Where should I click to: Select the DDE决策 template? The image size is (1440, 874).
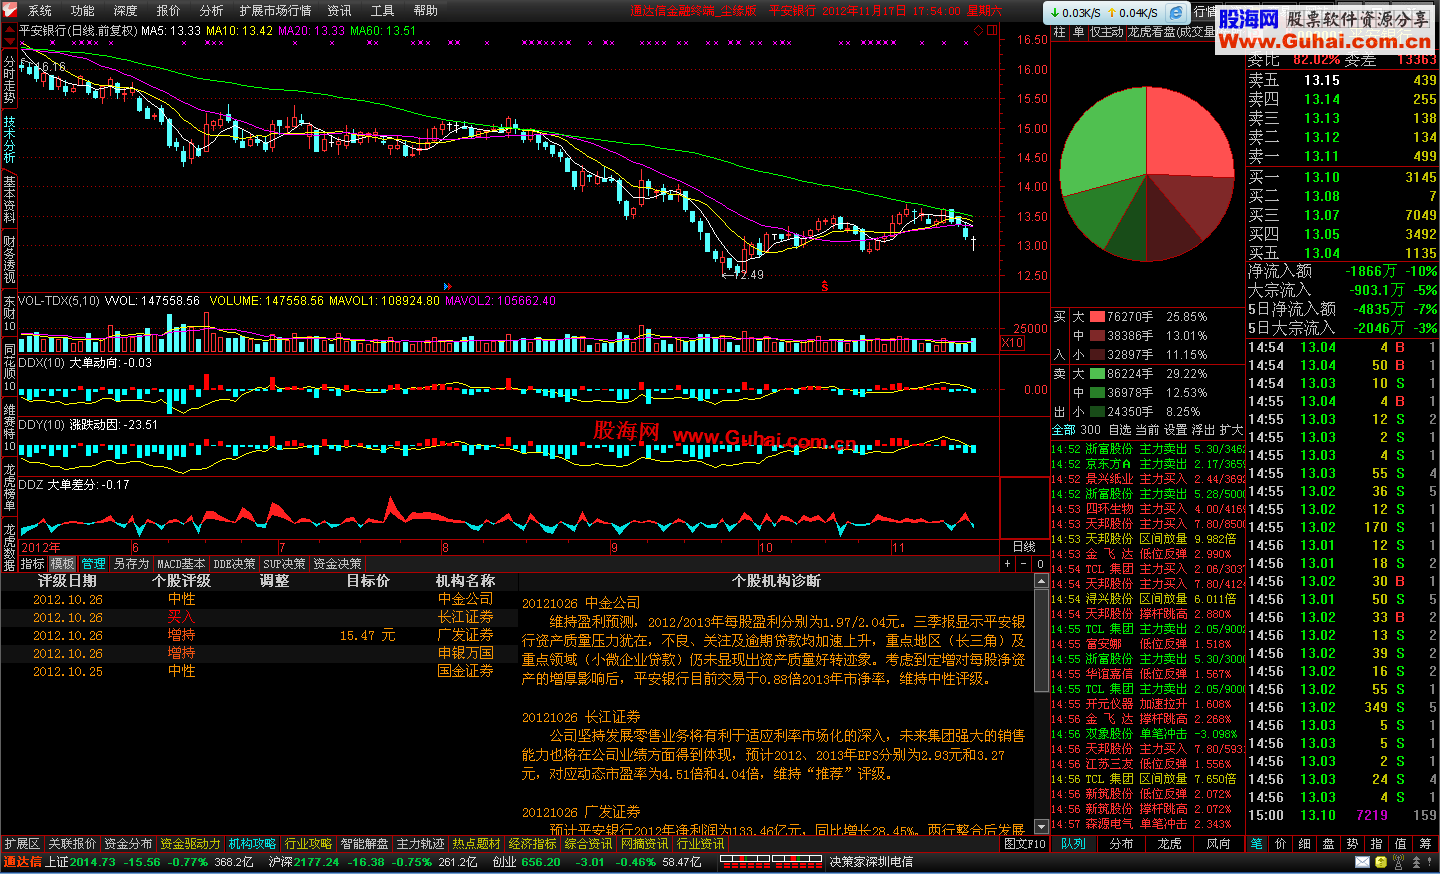coord(234,564)
